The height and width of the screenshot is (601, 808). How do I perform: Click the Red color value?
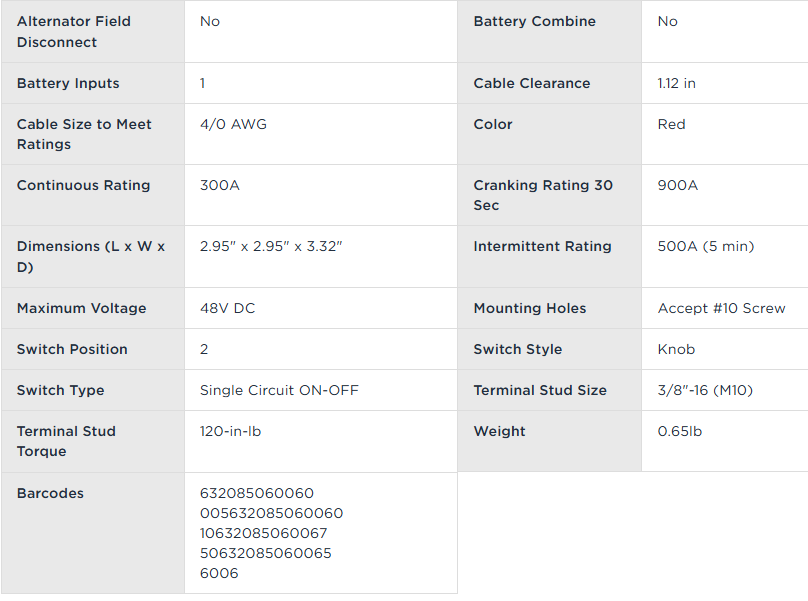(672, 124)
